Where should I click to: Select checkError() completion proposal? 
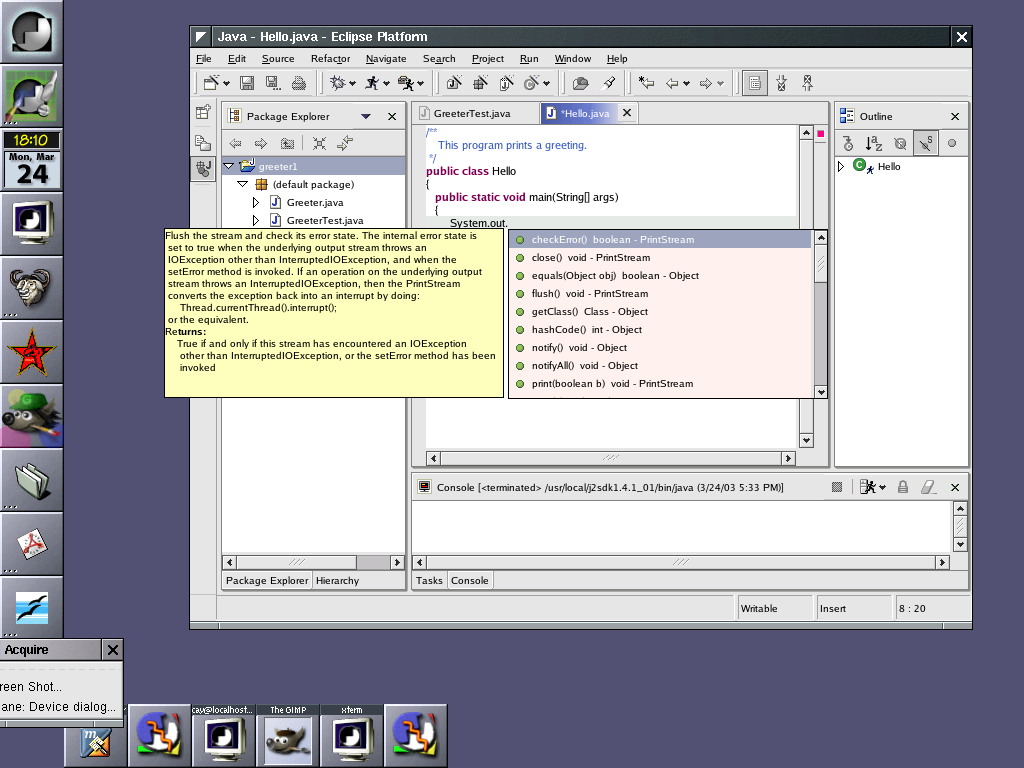660,240
